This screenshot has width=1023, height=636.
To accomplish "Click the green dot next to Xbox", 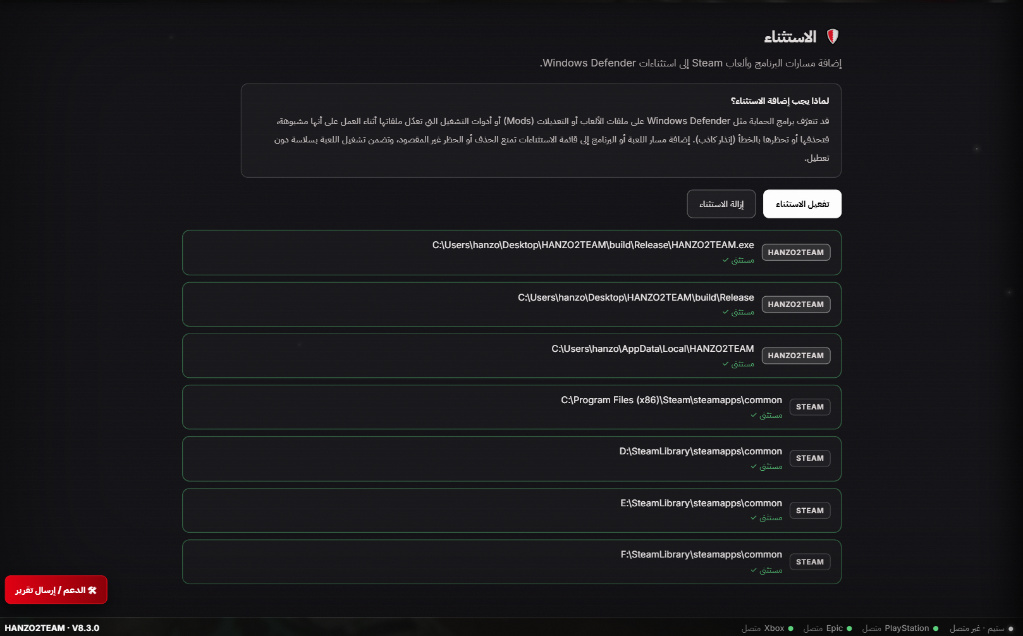I will click(791, 629).
